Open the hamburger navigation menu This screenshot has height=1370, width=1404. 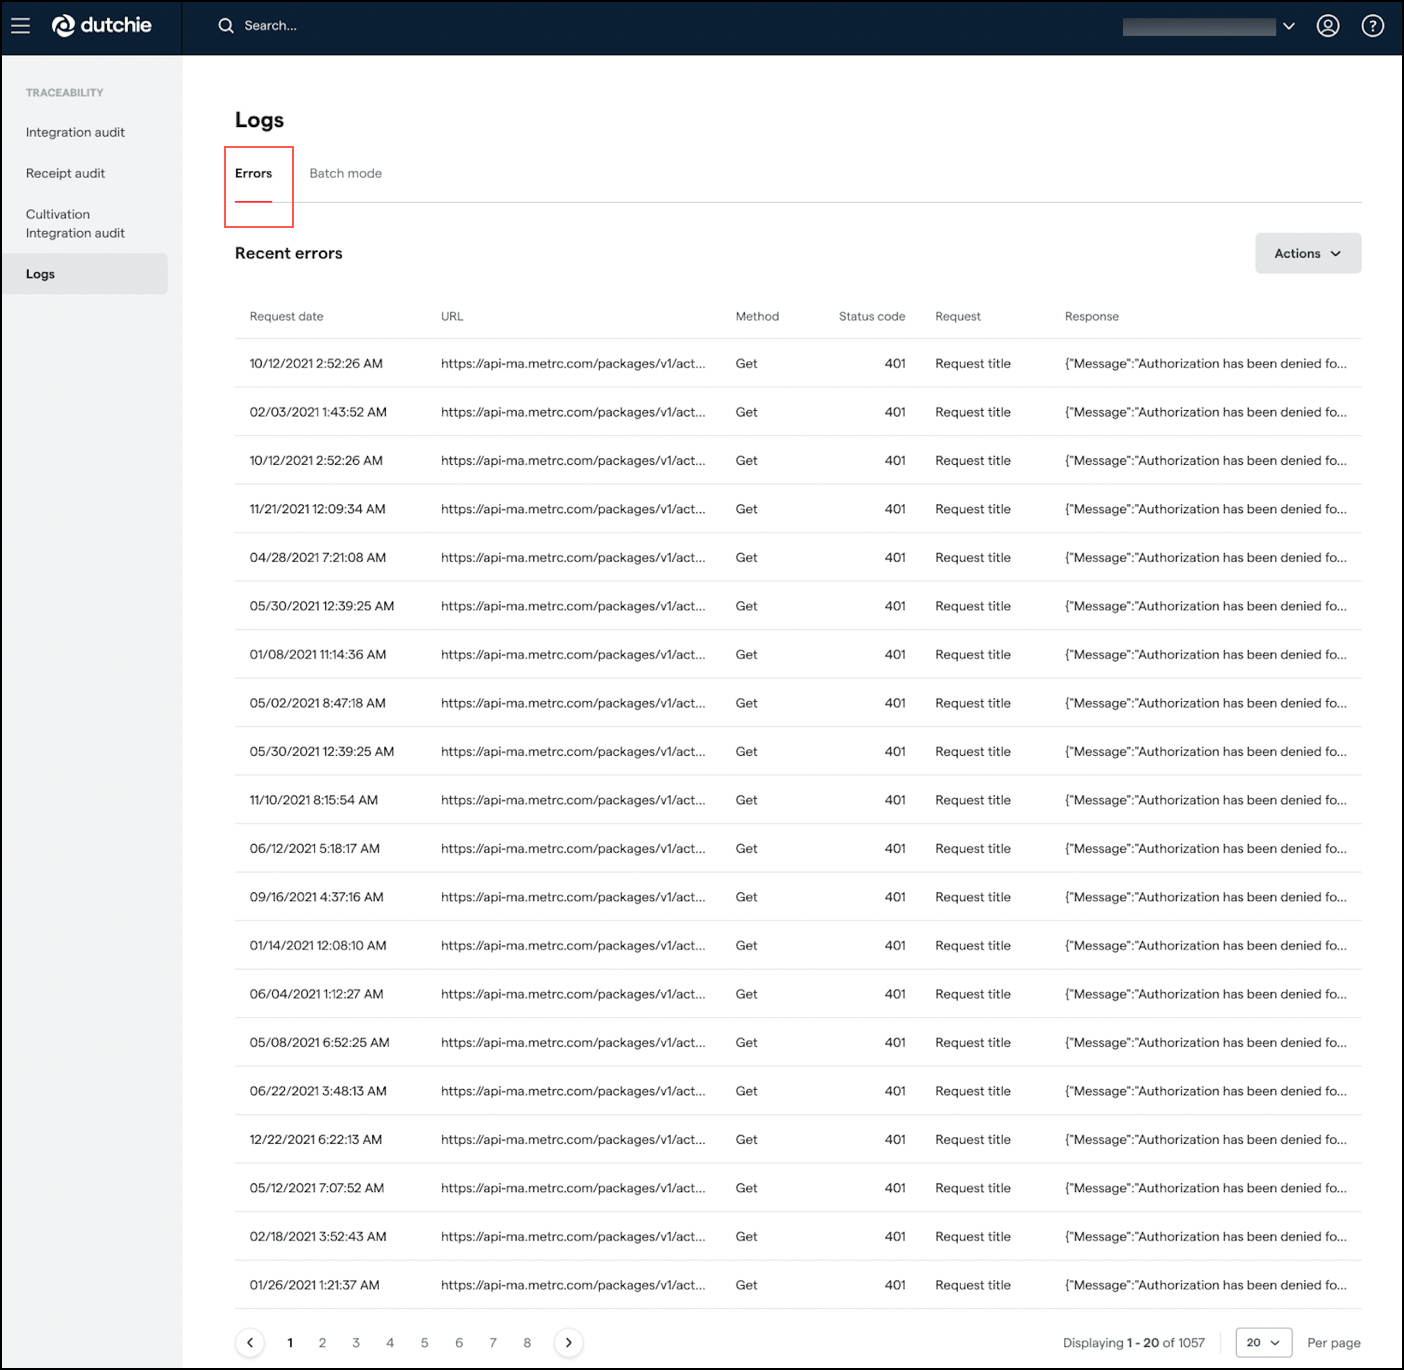[x=21, y=26]
